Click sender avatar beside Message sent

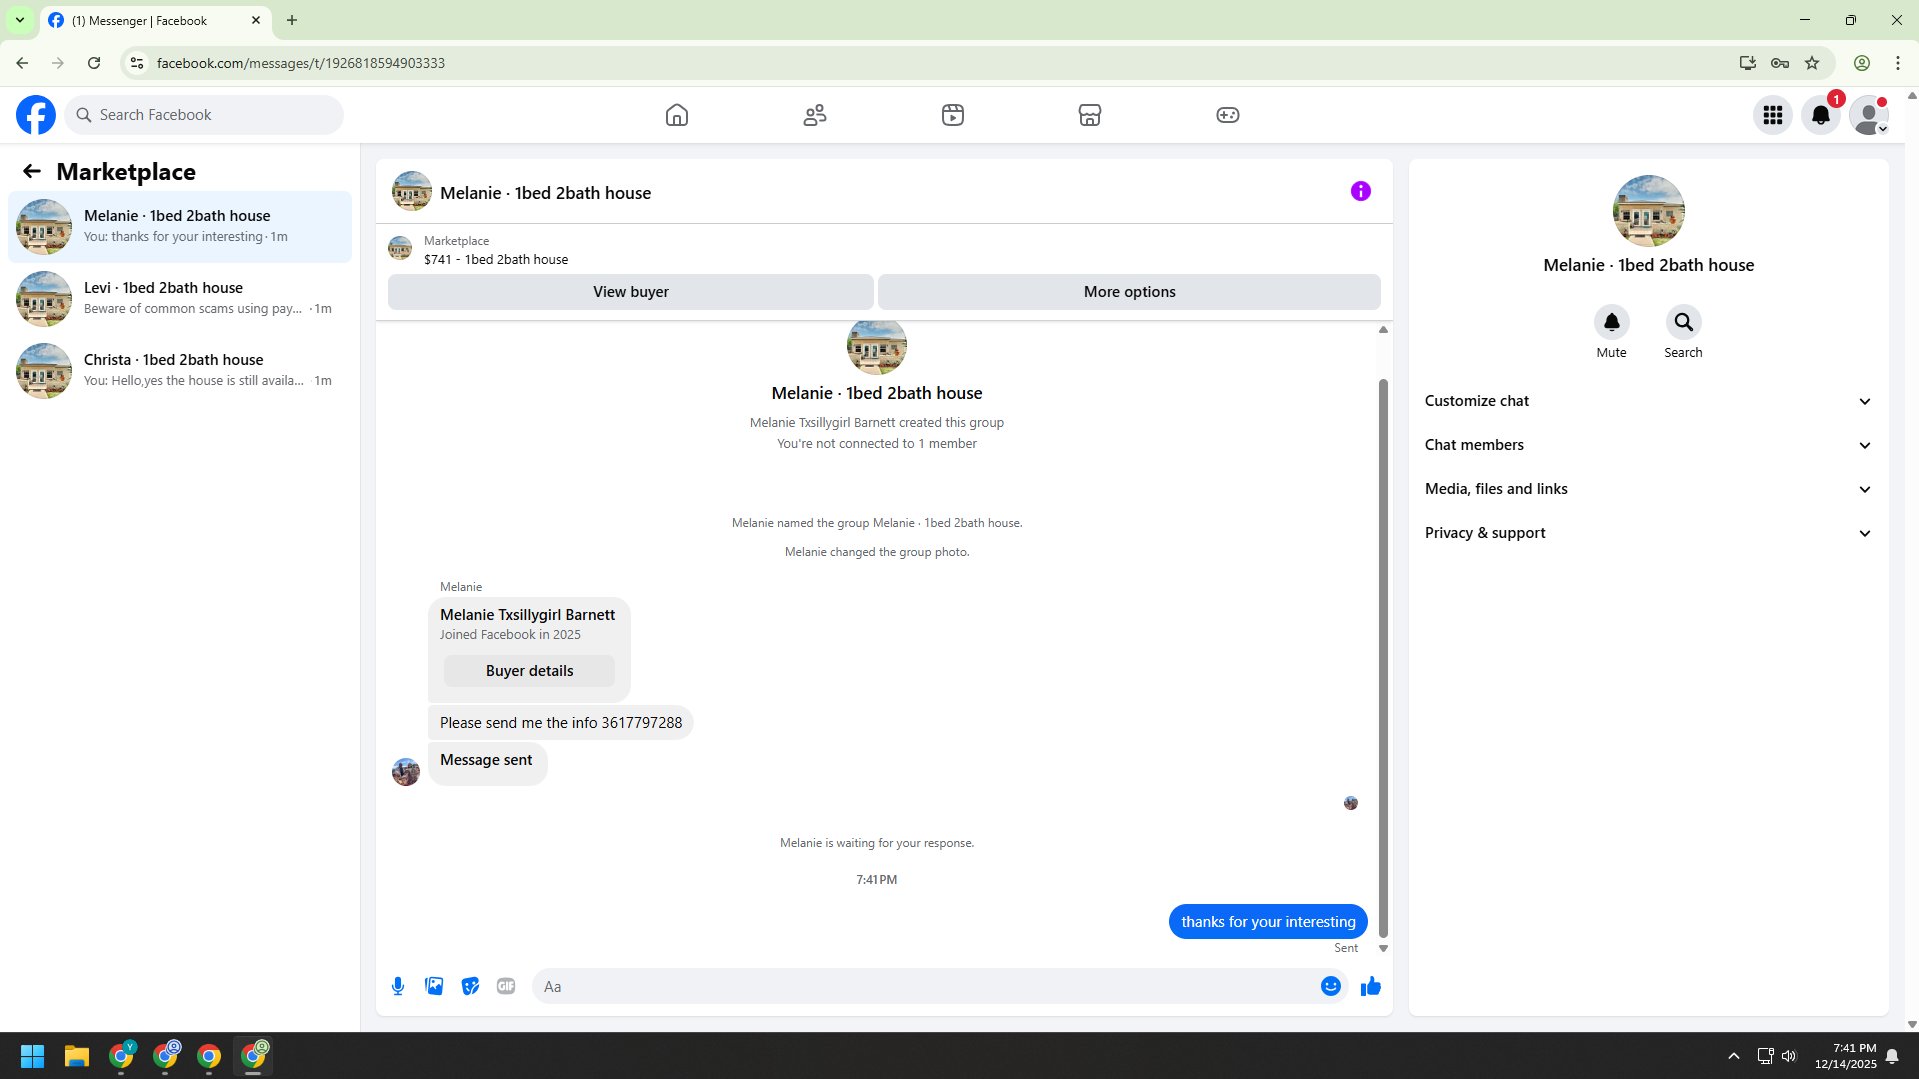406,772
